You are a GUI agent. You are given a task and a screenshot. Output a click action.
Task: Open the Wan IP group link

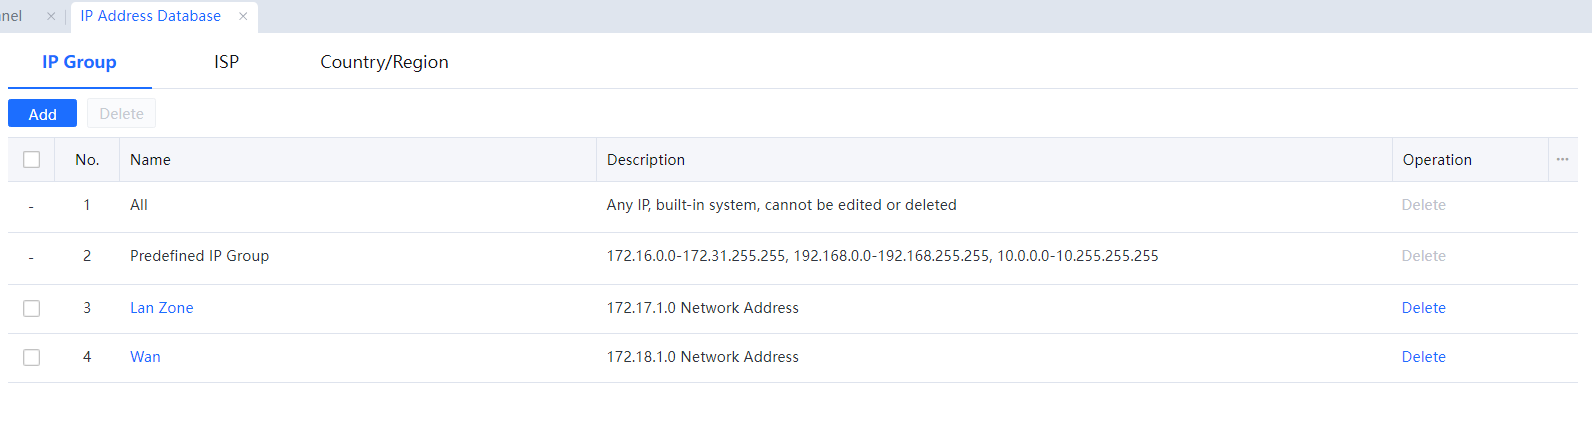[145, 357]
